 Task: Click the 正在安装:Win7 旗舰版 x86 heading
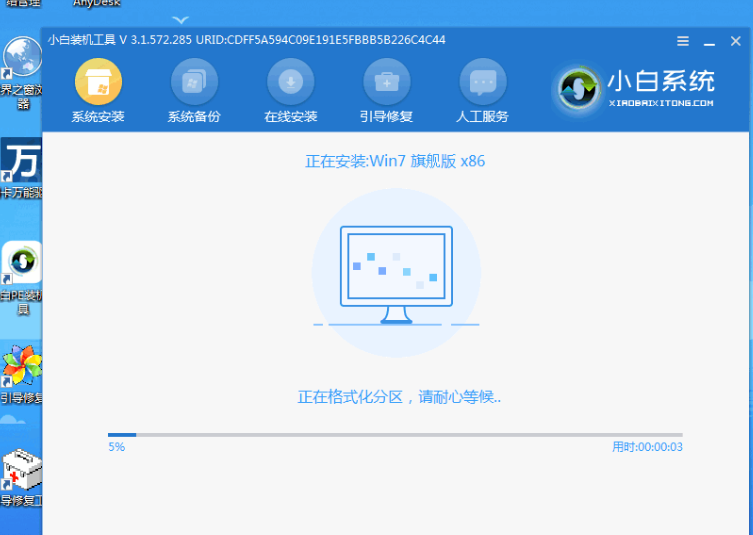click(x=395, y=161)
